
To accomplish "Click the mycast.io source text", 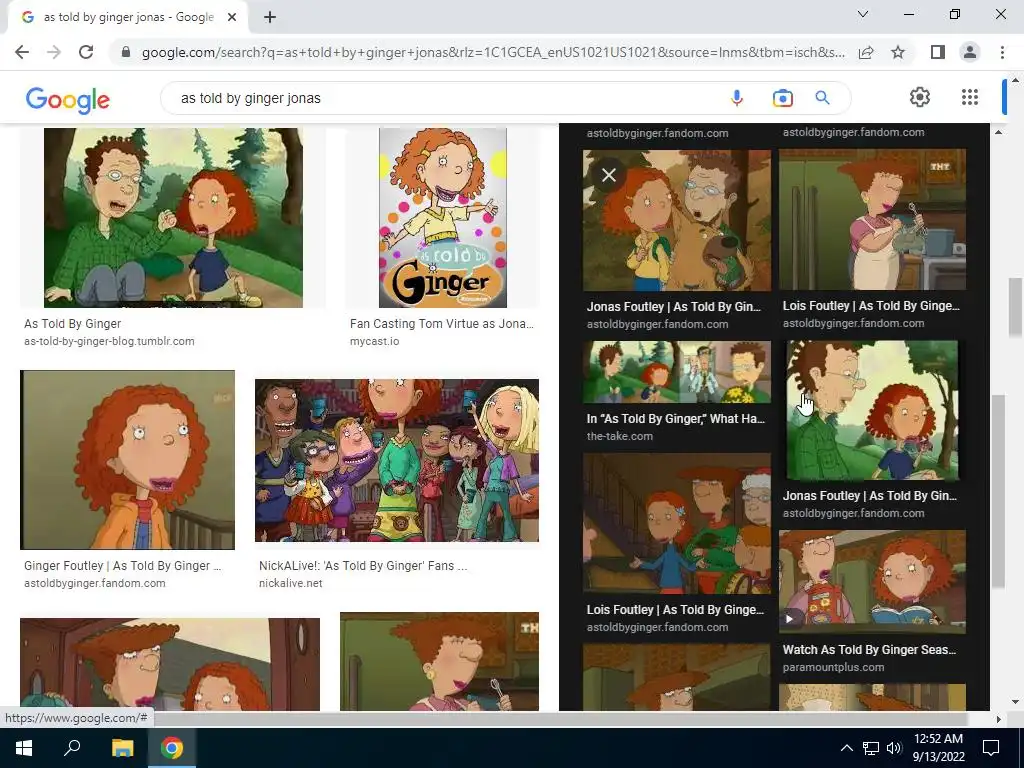I will coord(374,341).
